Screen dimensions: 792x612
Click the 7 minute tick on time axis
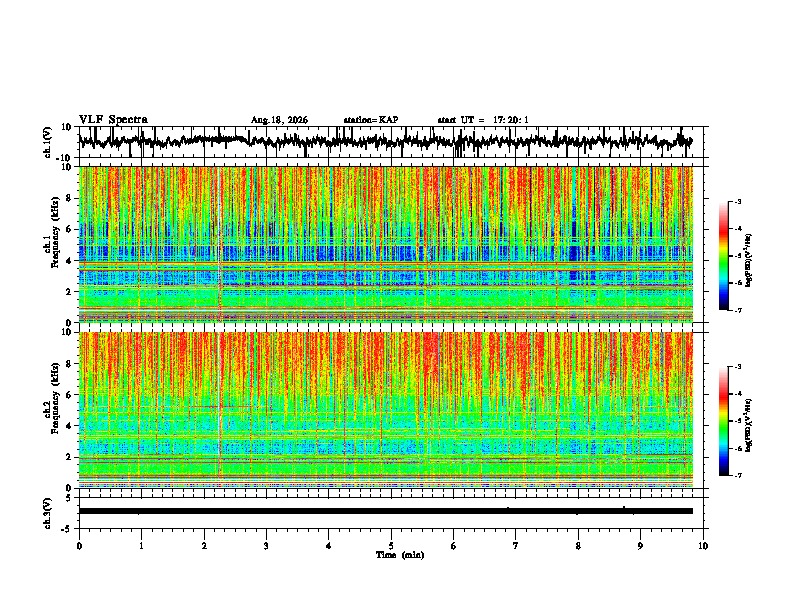tap(516, 546)
